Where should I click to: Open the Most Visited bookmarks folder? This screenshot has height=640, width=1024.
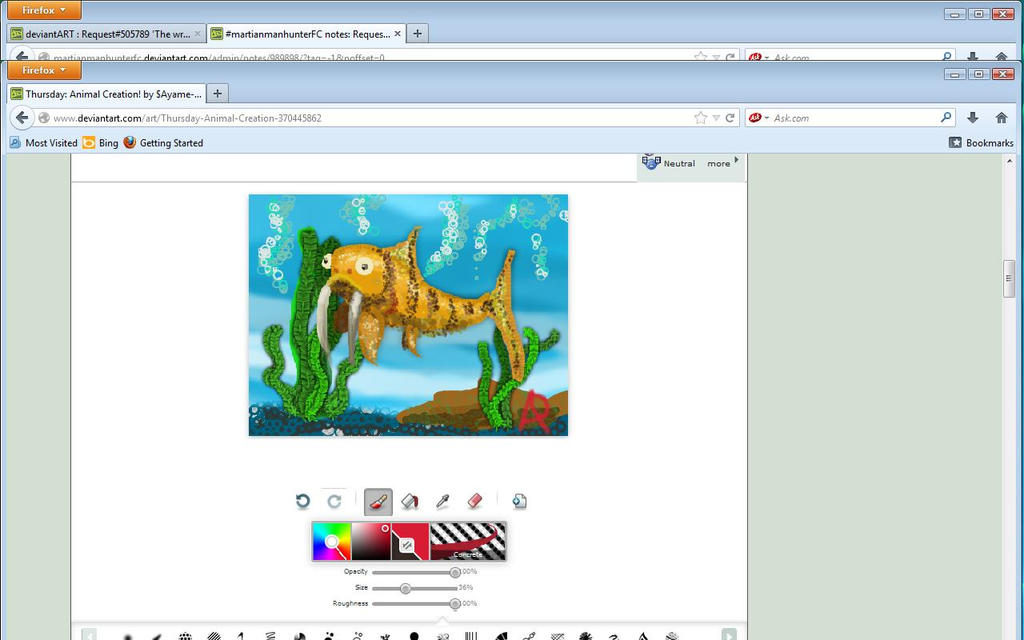point(44,143)
